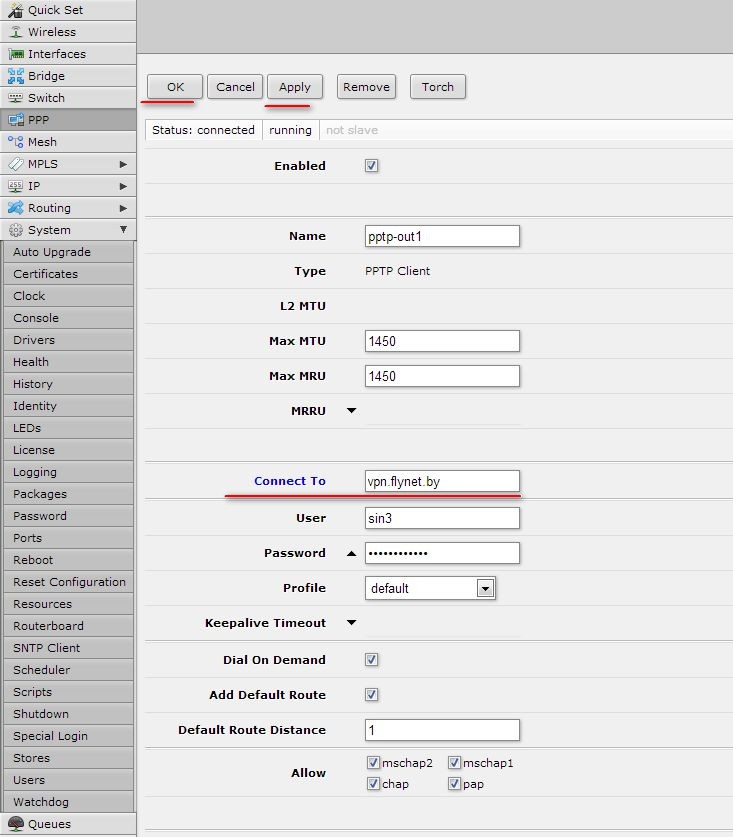Expand MPLS submenu arrow

(x=123, y=164)
